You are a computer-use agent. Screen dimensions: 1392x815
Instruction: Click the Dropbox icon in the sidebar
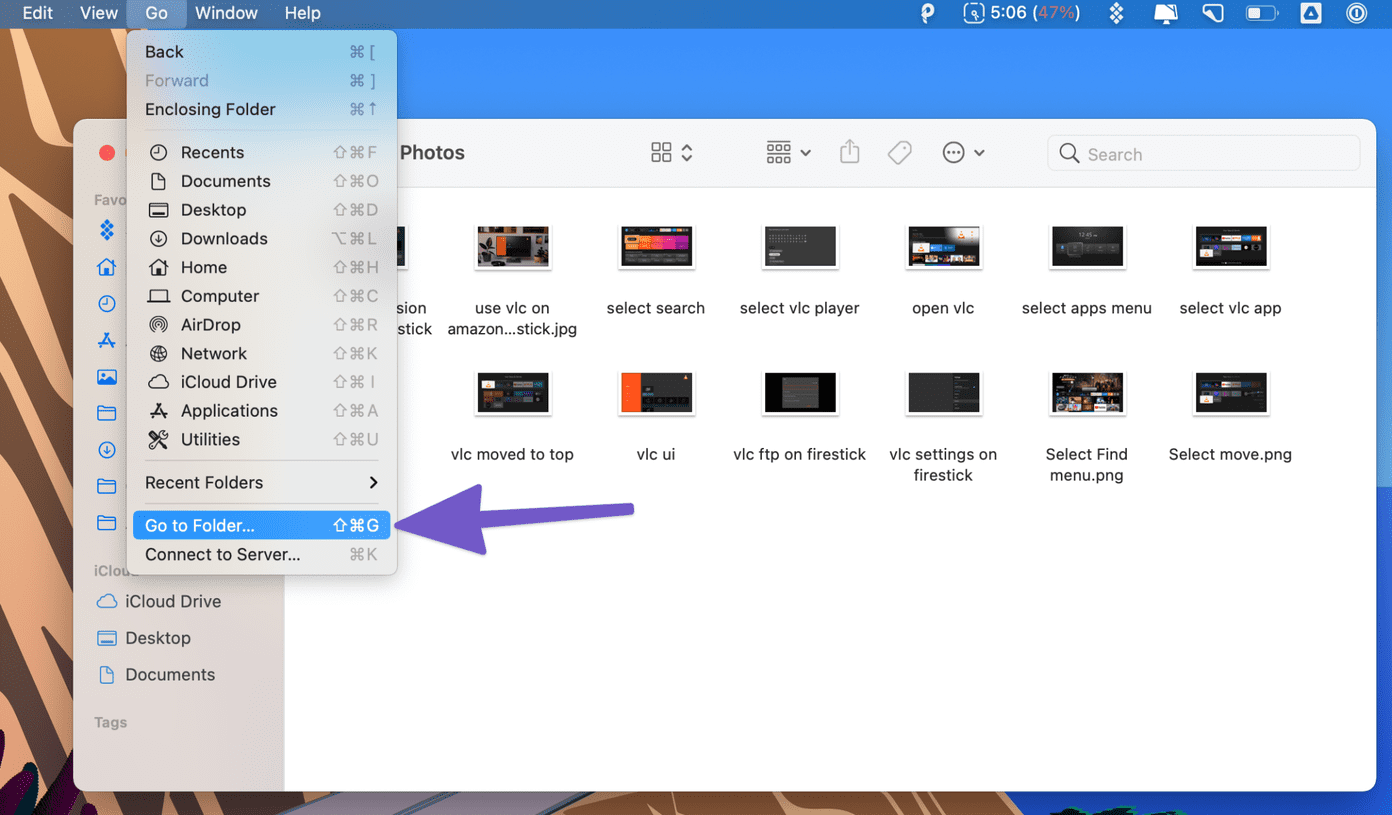[x=107, y=230]
